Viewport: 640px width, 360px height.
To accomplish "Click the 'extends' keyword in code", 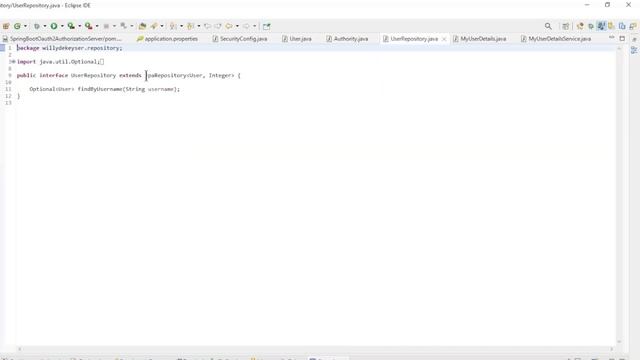I will click(x=130, y=76).
